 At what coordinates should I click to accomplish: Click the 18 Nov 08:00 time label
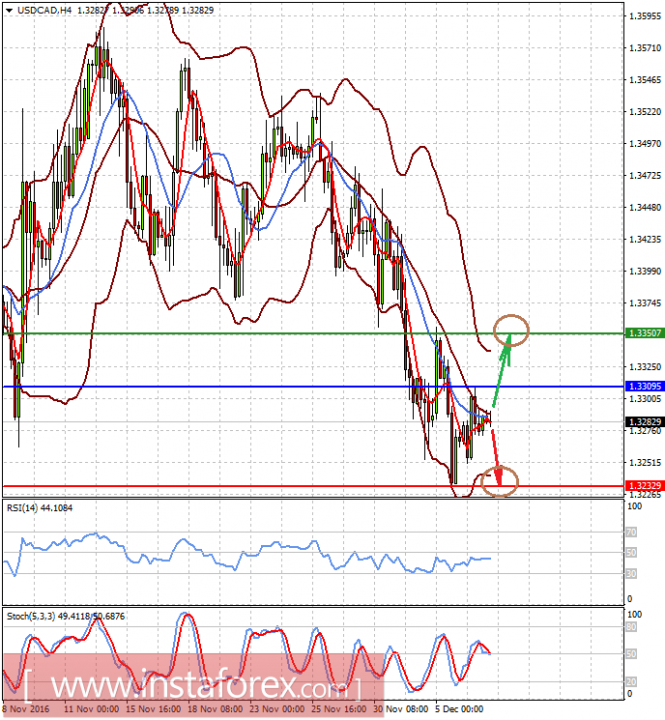(215, 709)
